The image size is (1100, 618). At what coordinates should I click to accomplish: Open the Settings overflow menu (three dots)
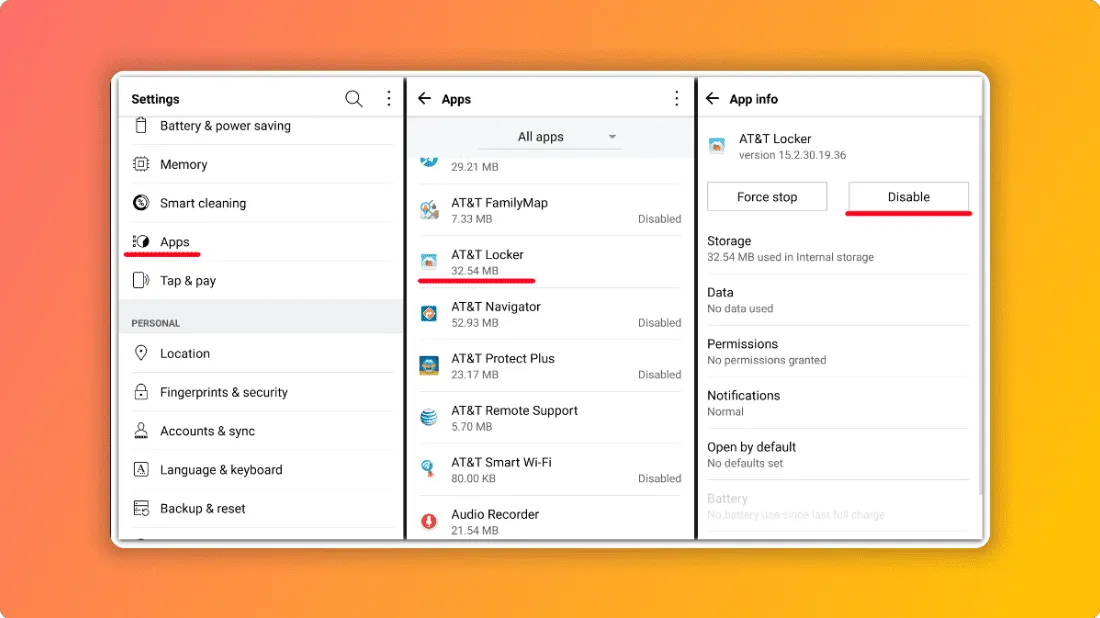coord(389,98)
